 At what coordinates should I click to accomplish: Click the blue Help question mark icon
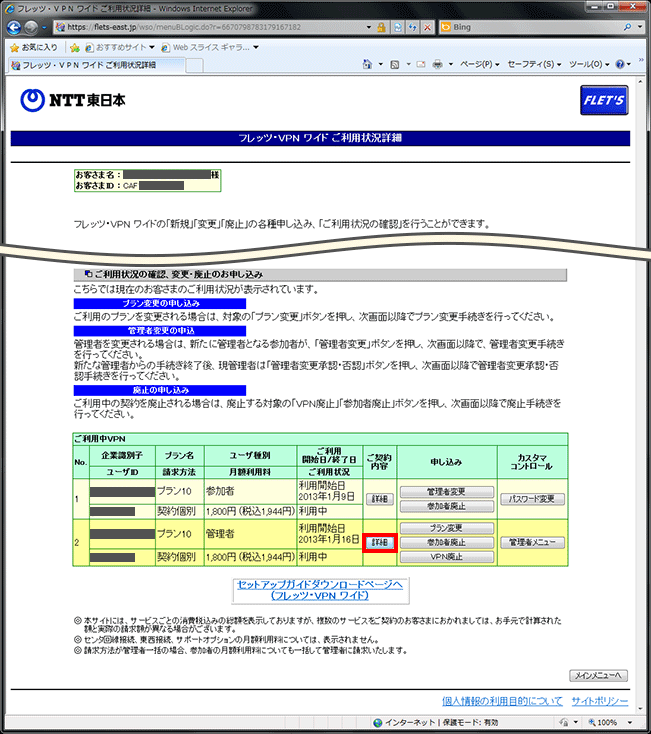(620, 64)
